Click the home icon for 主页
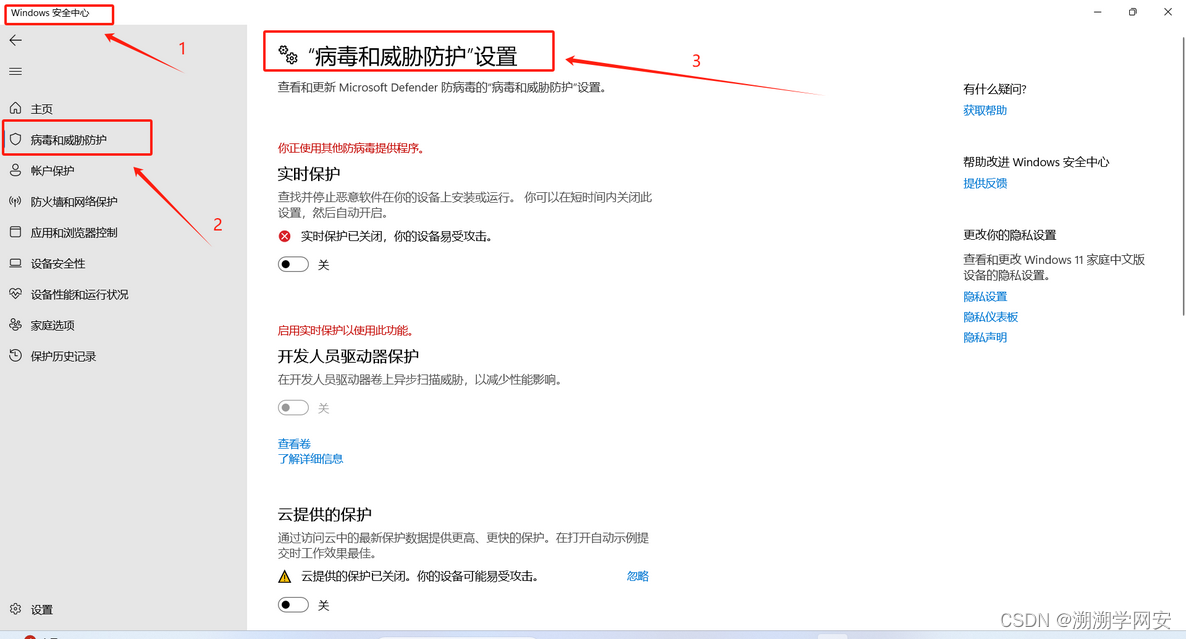 point(16,108)
